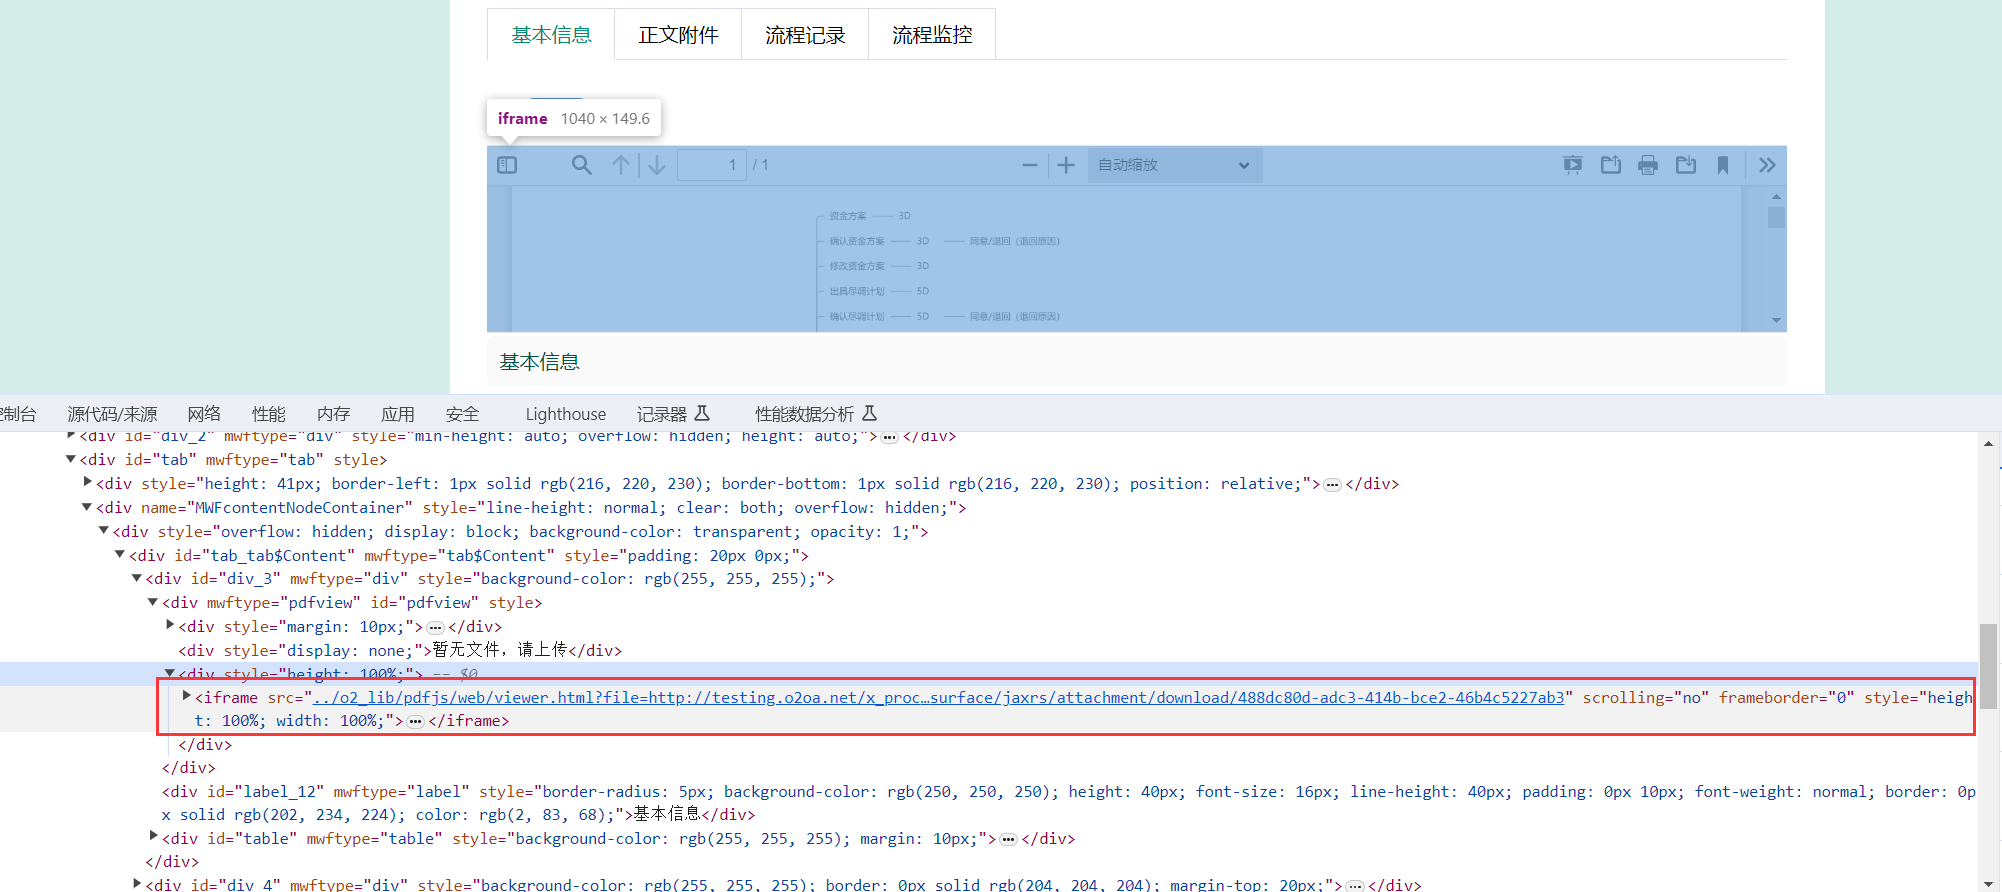Click ellipsis button in div_2 row

coord(890,437)
